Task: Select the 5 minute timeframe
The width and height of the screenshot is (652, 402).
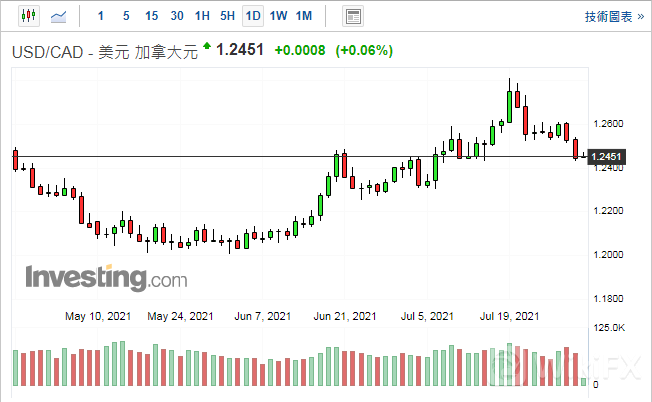Action: click(x=125, y=16)
